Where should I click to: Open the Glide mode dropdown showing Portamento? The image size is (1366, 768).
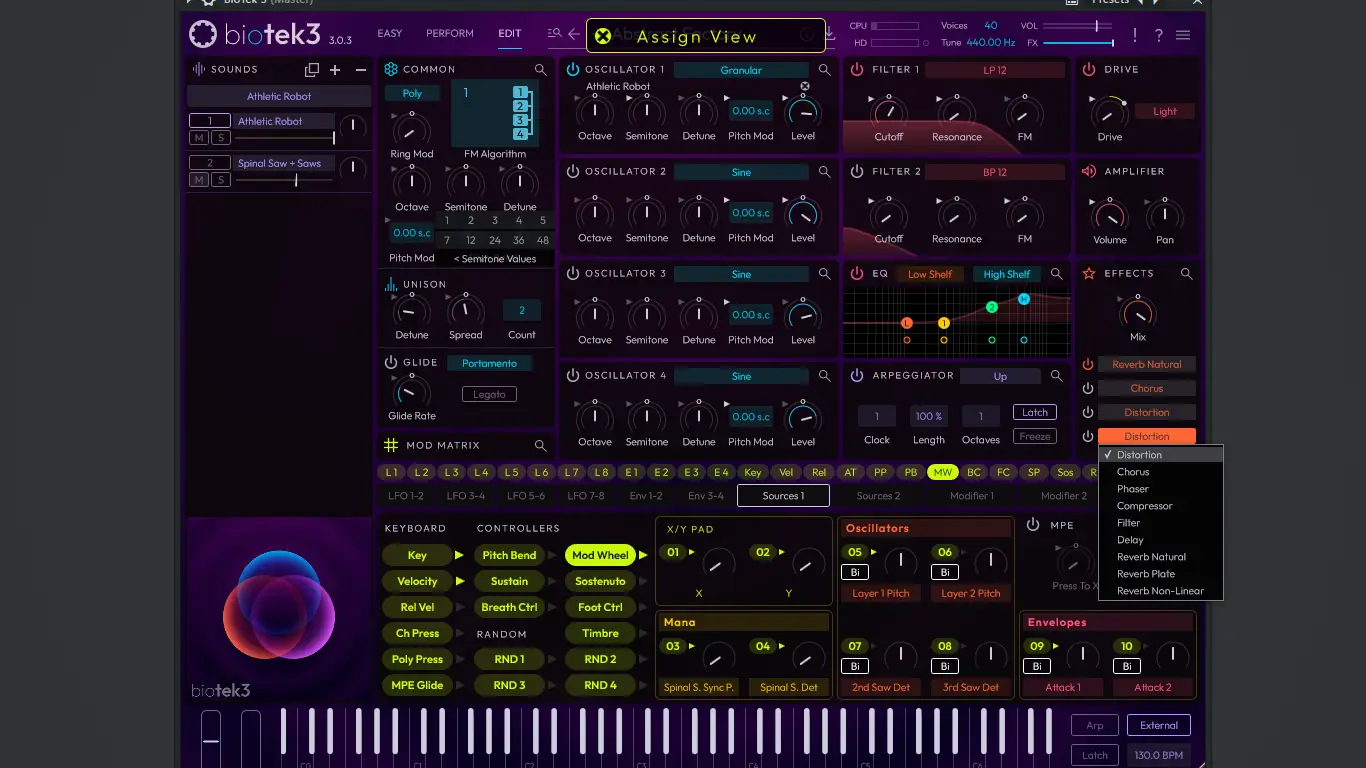point(489,363)
